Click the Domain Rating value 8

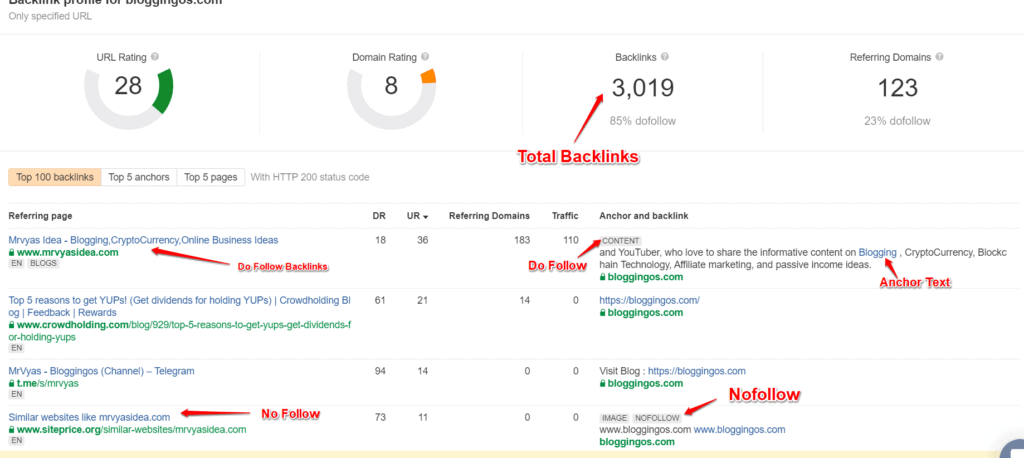(x=391, y=86)
